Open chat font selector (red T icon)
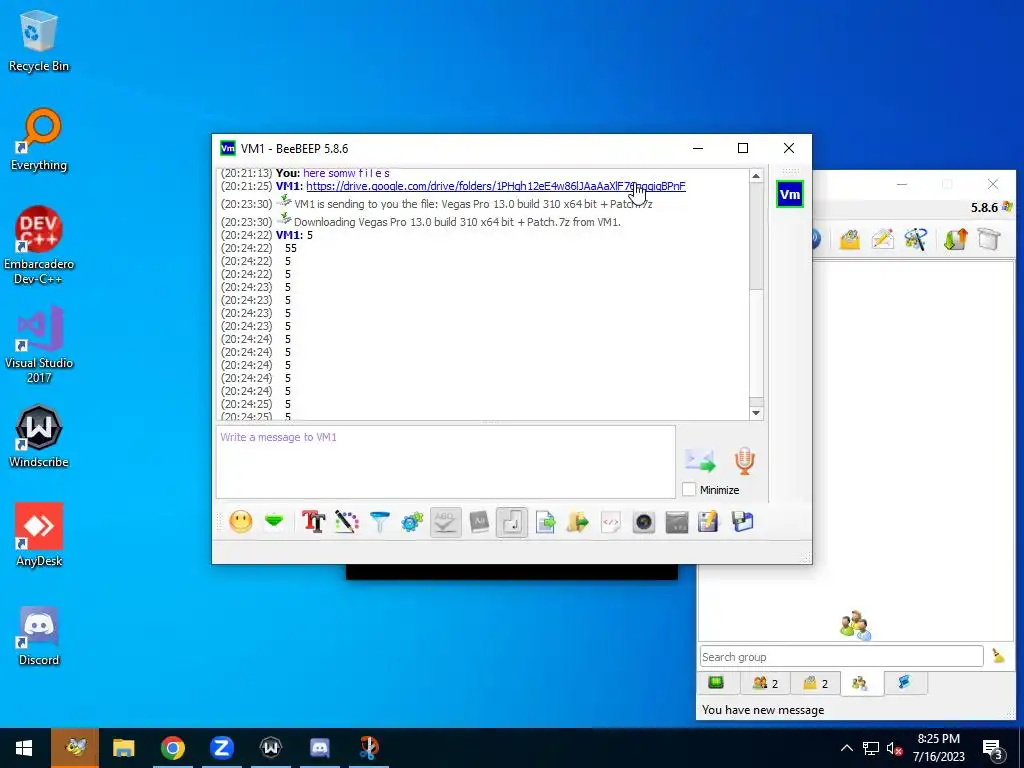 313,522
